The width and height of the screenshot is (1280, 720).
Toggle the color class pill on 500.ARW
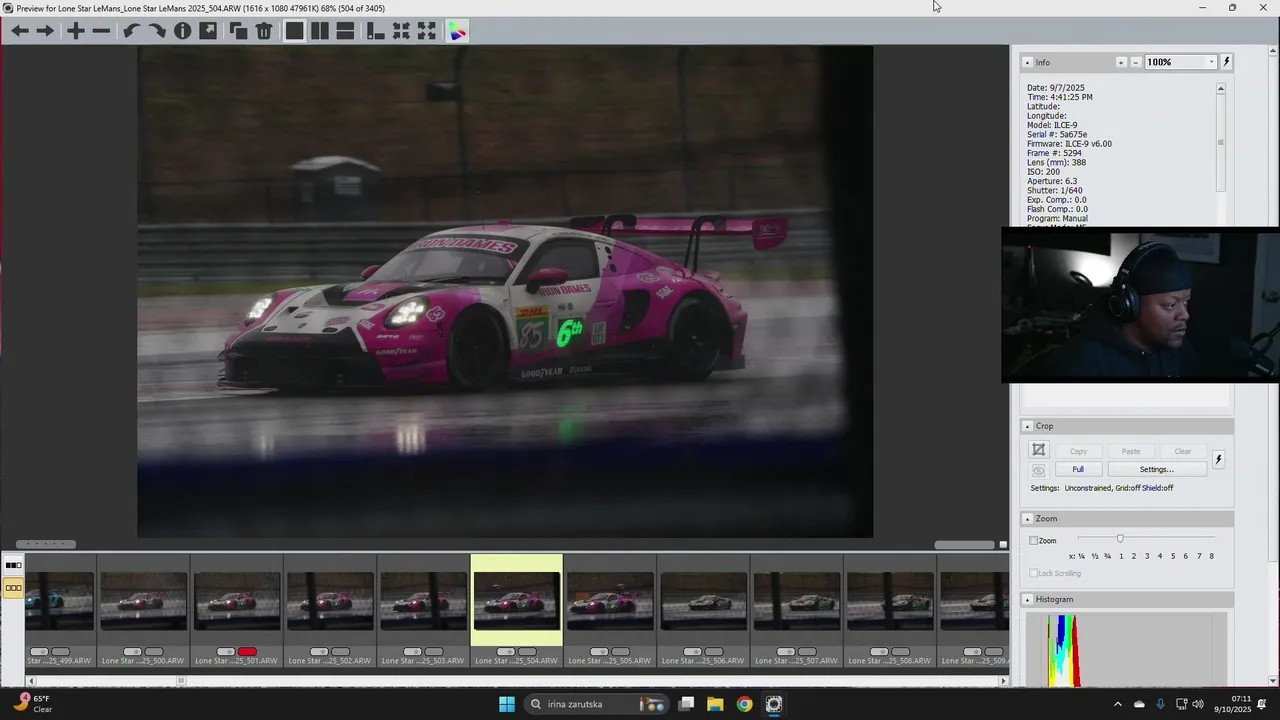click(x=154, y=652)
